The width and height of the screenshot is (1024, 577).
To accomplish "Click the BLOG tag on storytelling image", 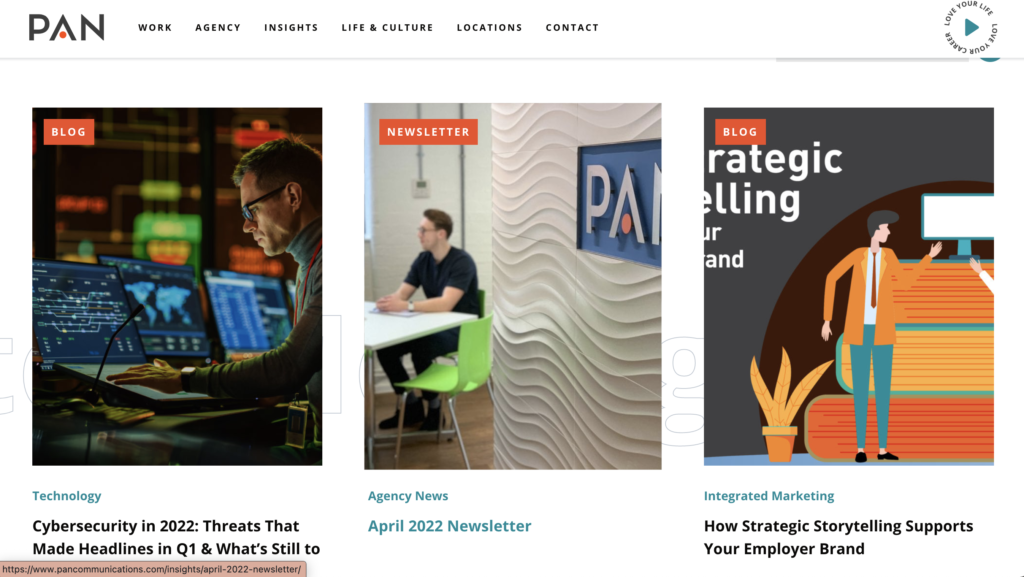I will point(740,132).
